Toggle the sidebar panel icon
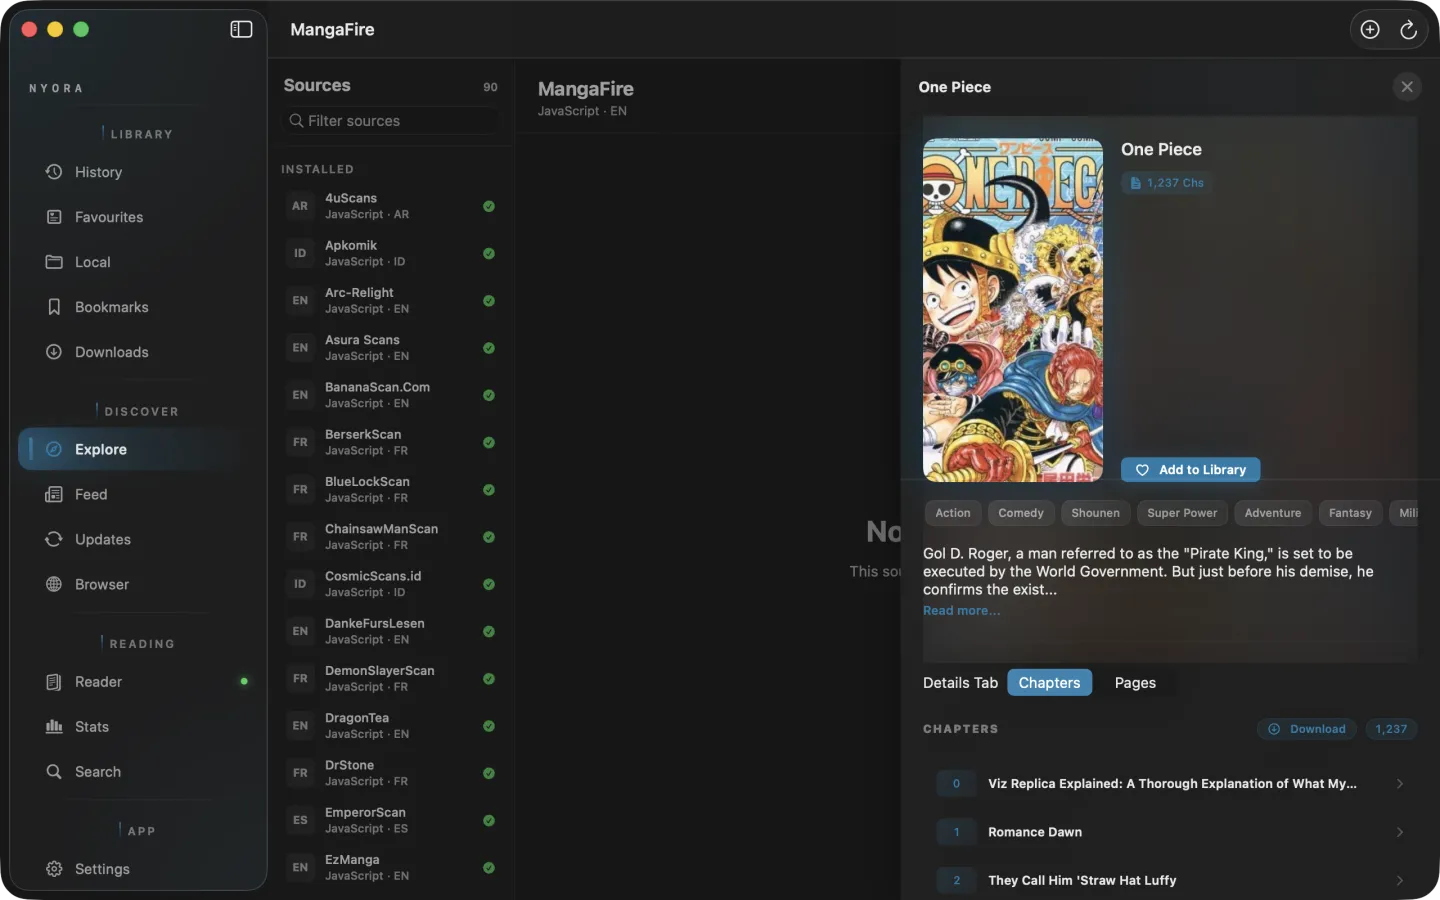1440x900 pixels. click(241, 29)
